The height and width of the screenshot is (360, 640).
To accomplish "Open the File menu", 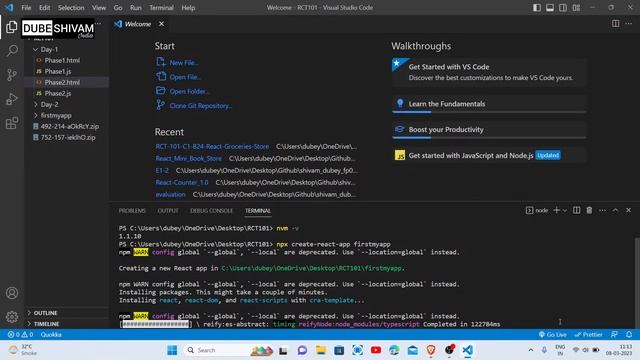I will point(26,7).
